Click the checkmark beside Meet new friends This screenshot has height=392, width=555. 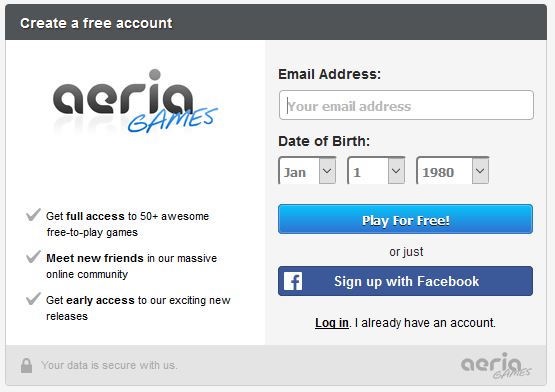33,257
